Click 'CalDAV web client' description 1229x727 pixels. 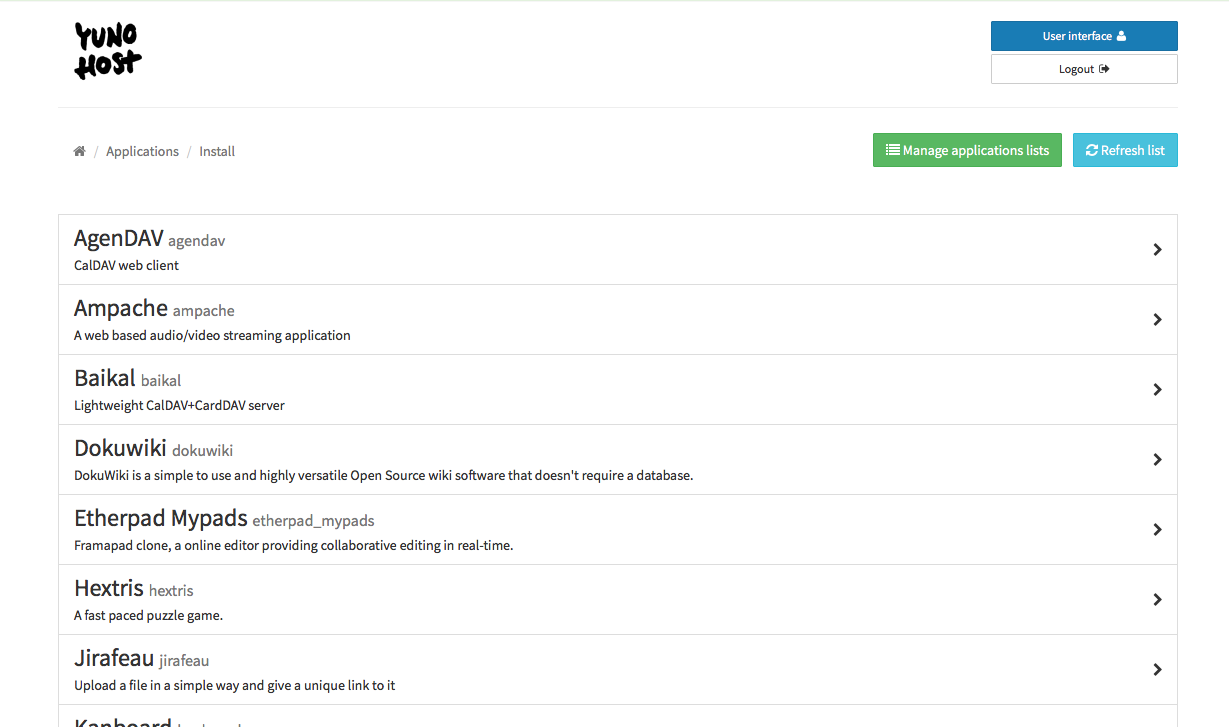pos(127,265)
